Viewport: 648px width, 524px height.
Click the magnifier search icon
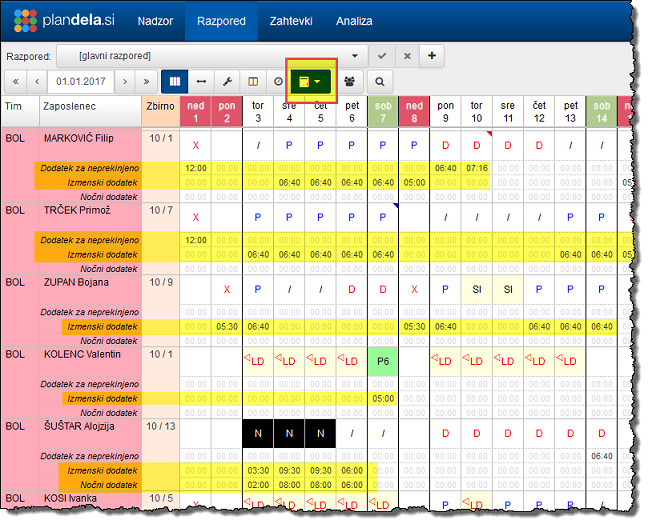[379, 81]
